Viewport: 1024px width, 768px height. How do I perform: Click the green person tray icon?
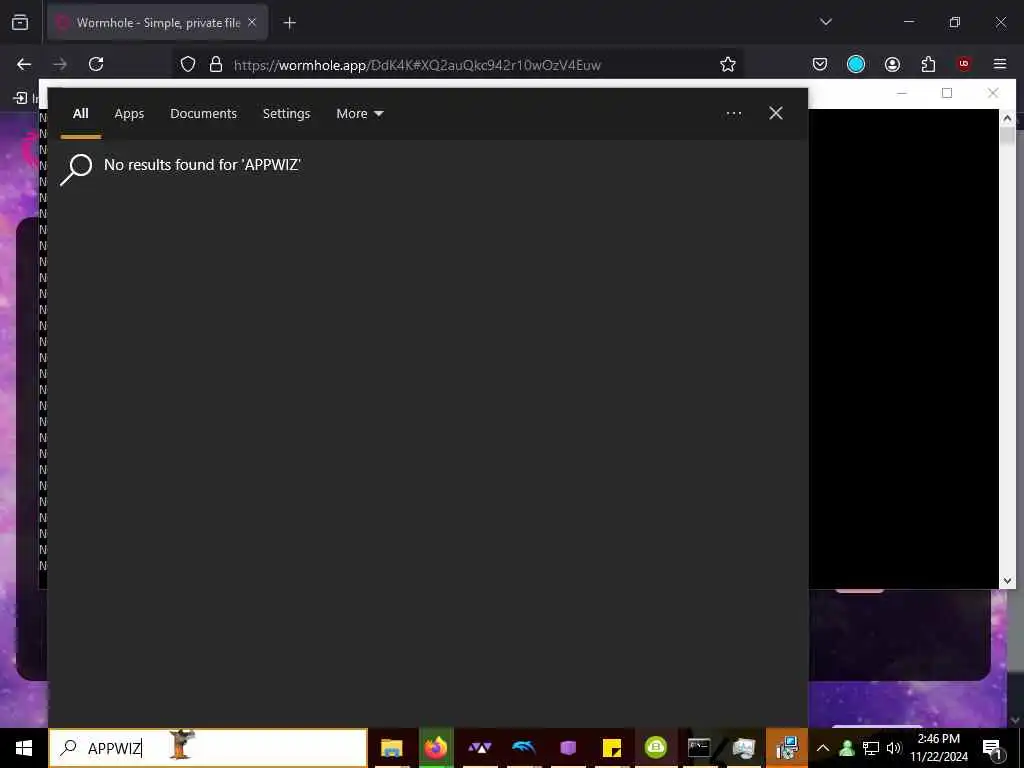[x=846, y=748]
